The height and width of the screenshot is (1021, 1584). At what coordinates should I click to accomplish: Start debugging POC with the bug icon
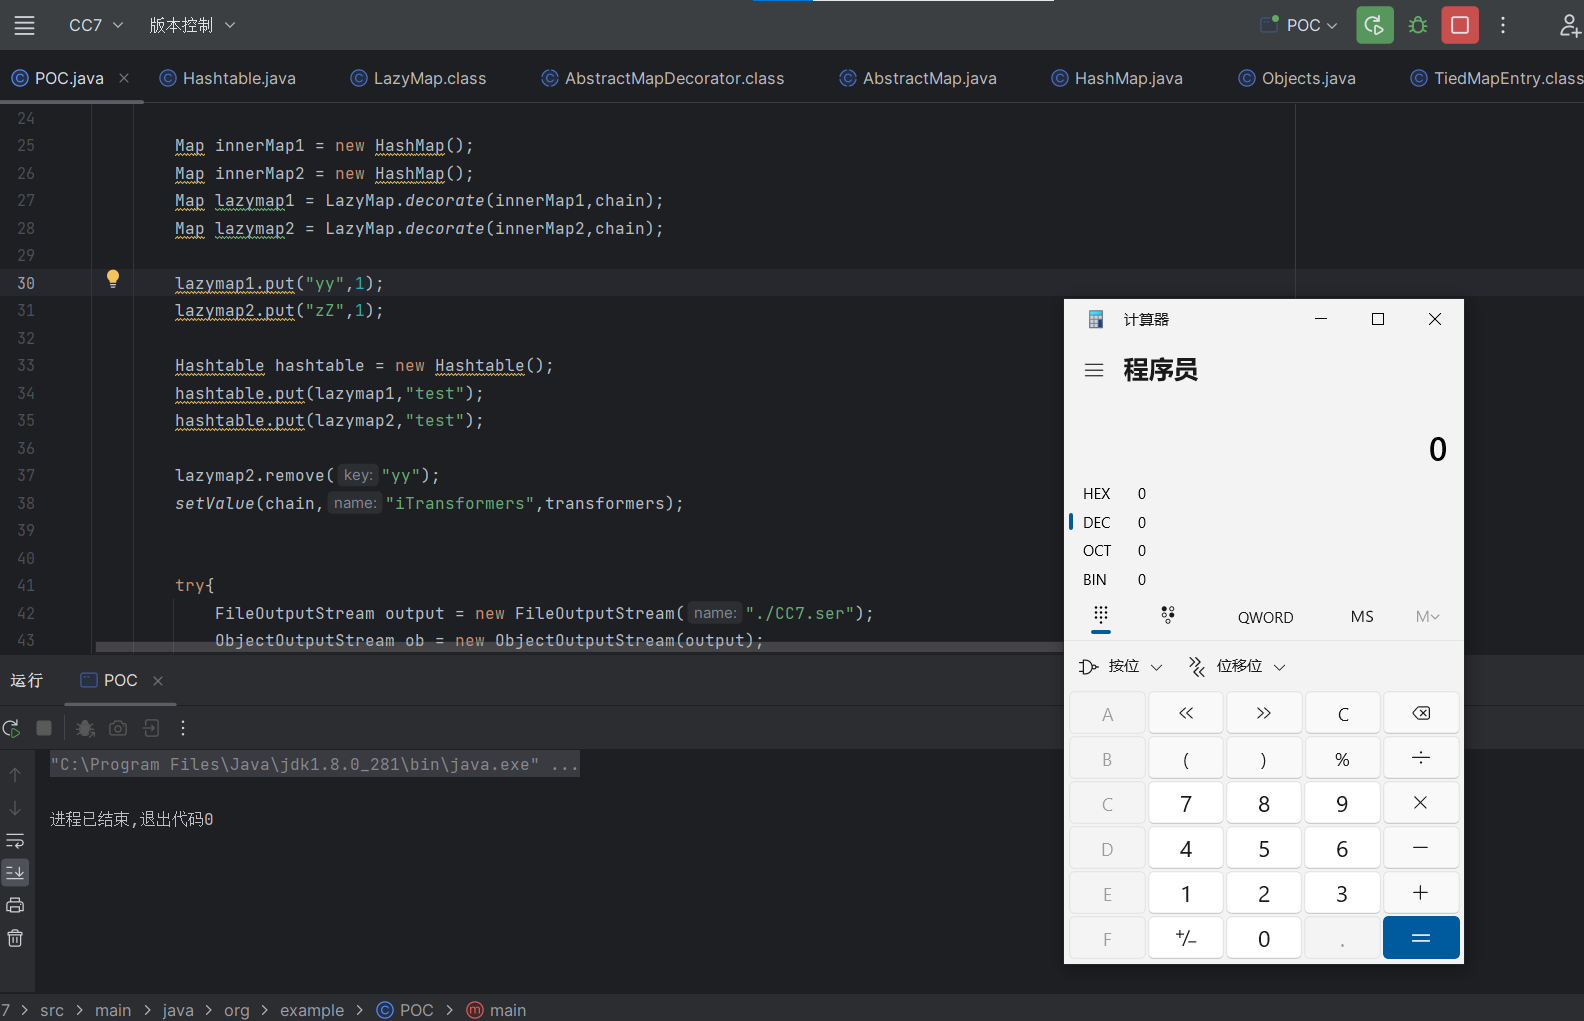click(x=1418, y=25)
